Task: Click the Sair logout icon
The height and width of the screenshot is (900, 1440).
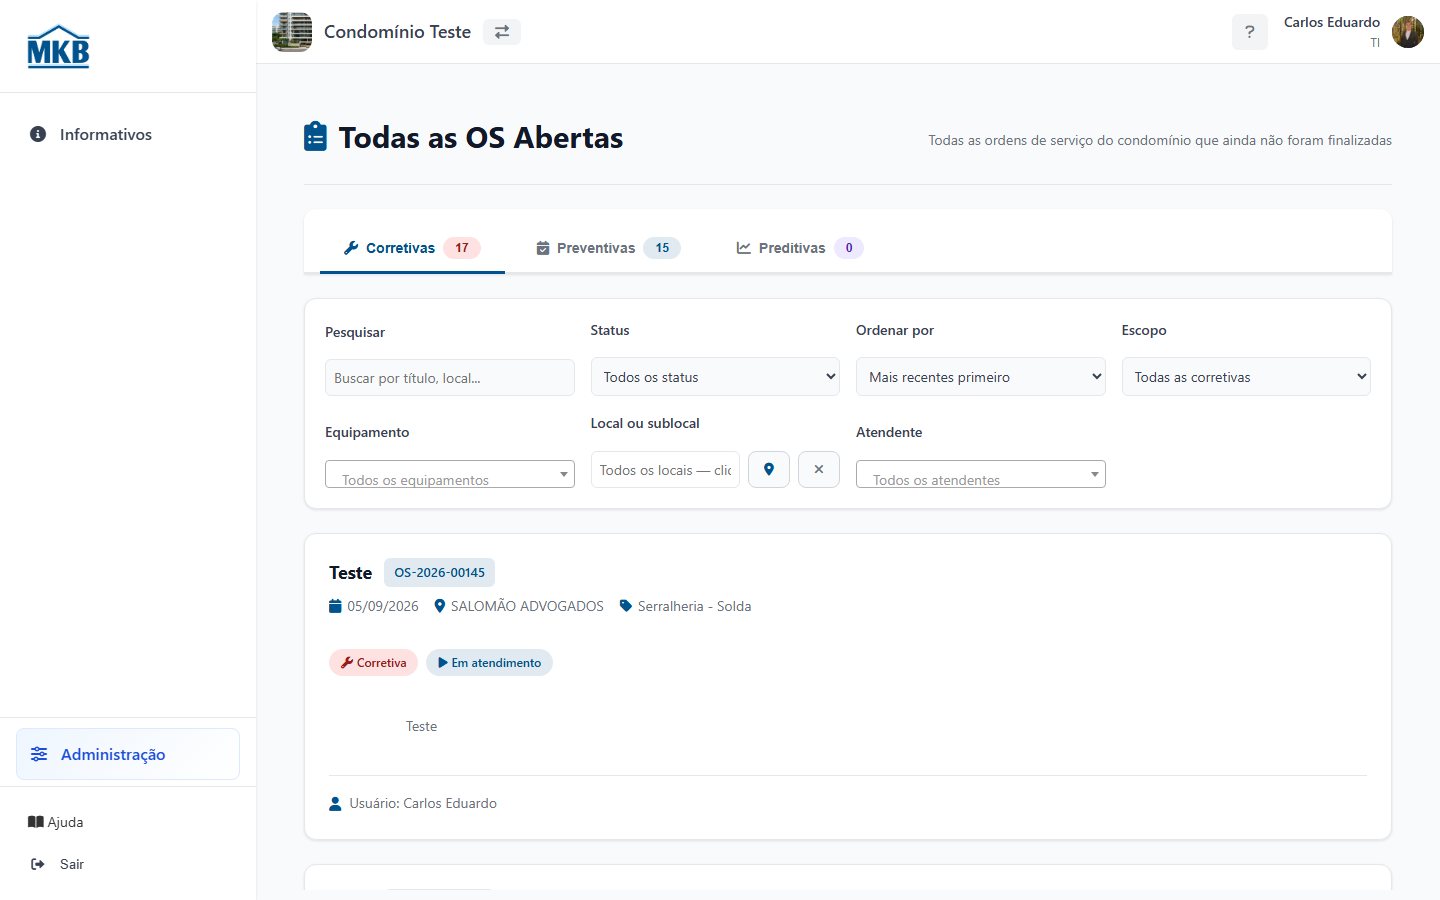Action: [x=38, y=864]
